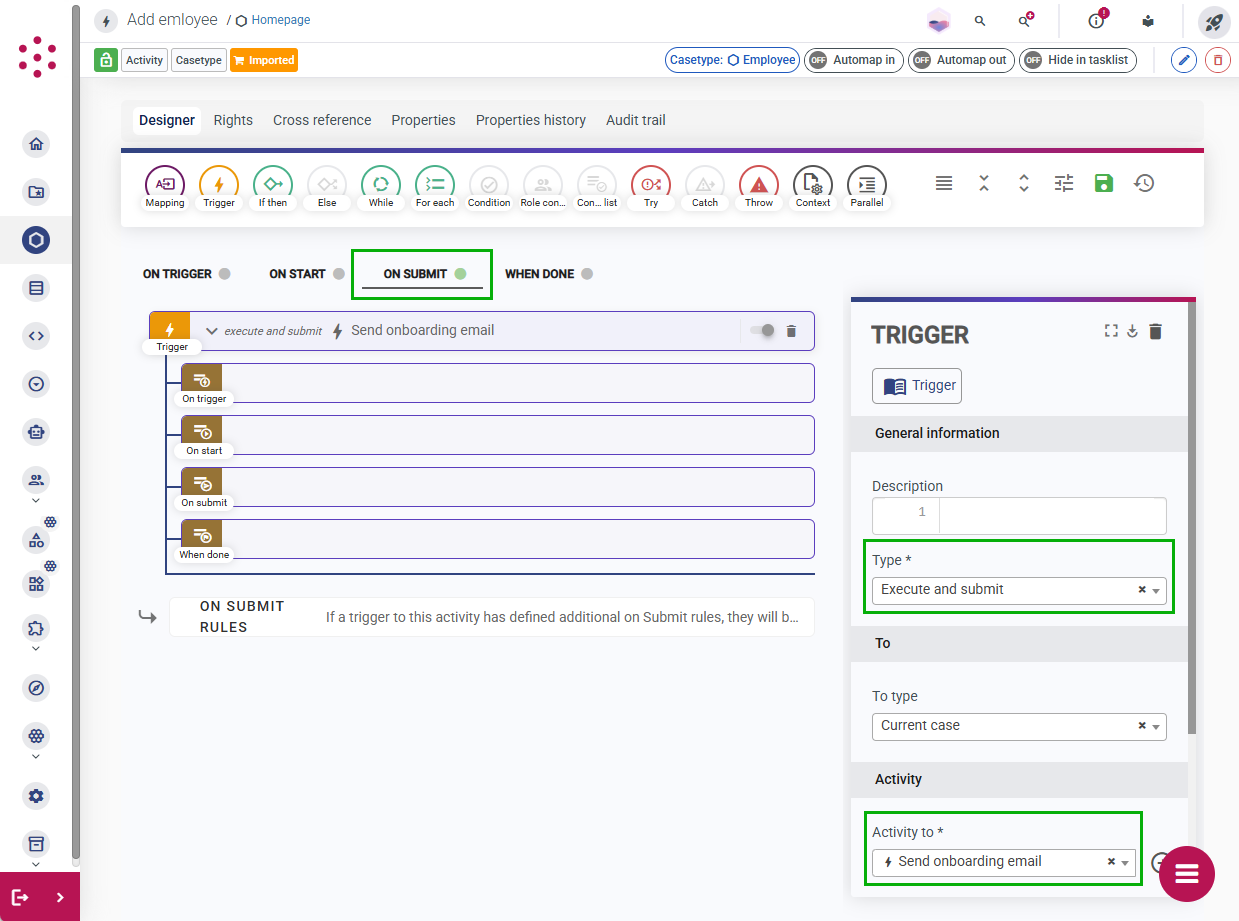Toggle Automap out switch
Viewport: 1239px width, 921px height.
[x=961, y=60]
